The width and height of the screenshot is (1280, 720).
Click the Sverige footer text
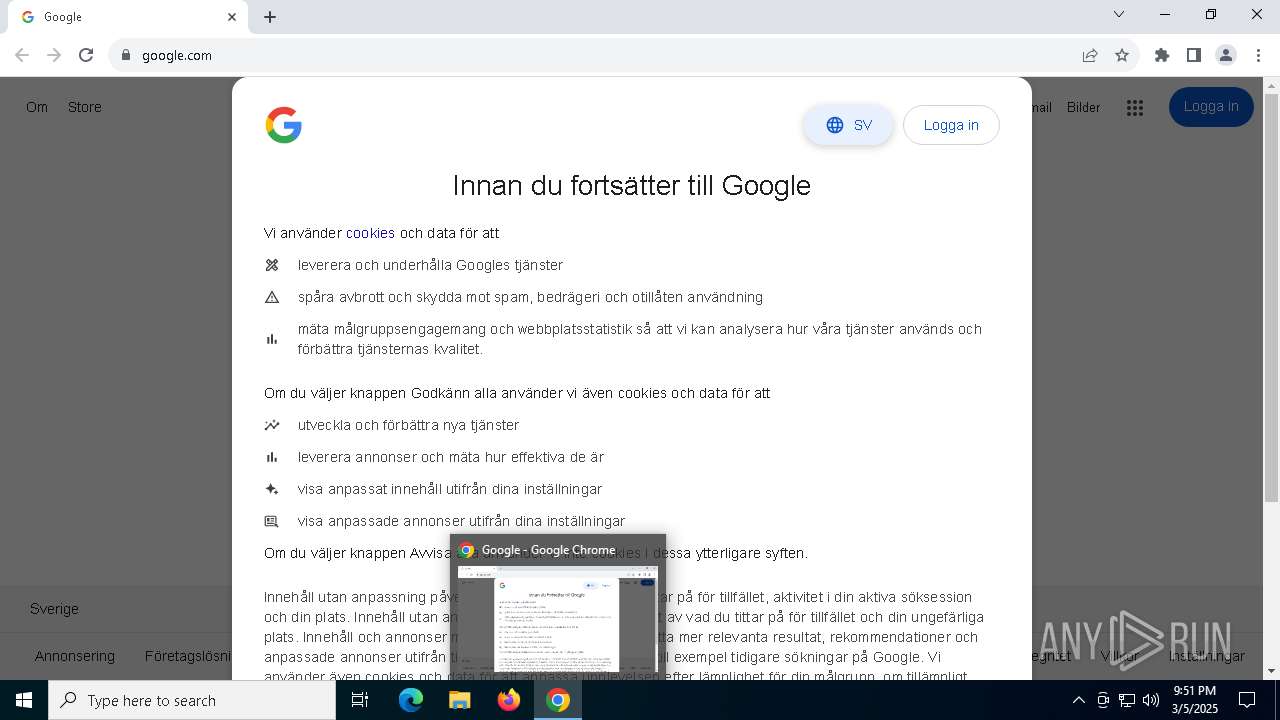54,608
